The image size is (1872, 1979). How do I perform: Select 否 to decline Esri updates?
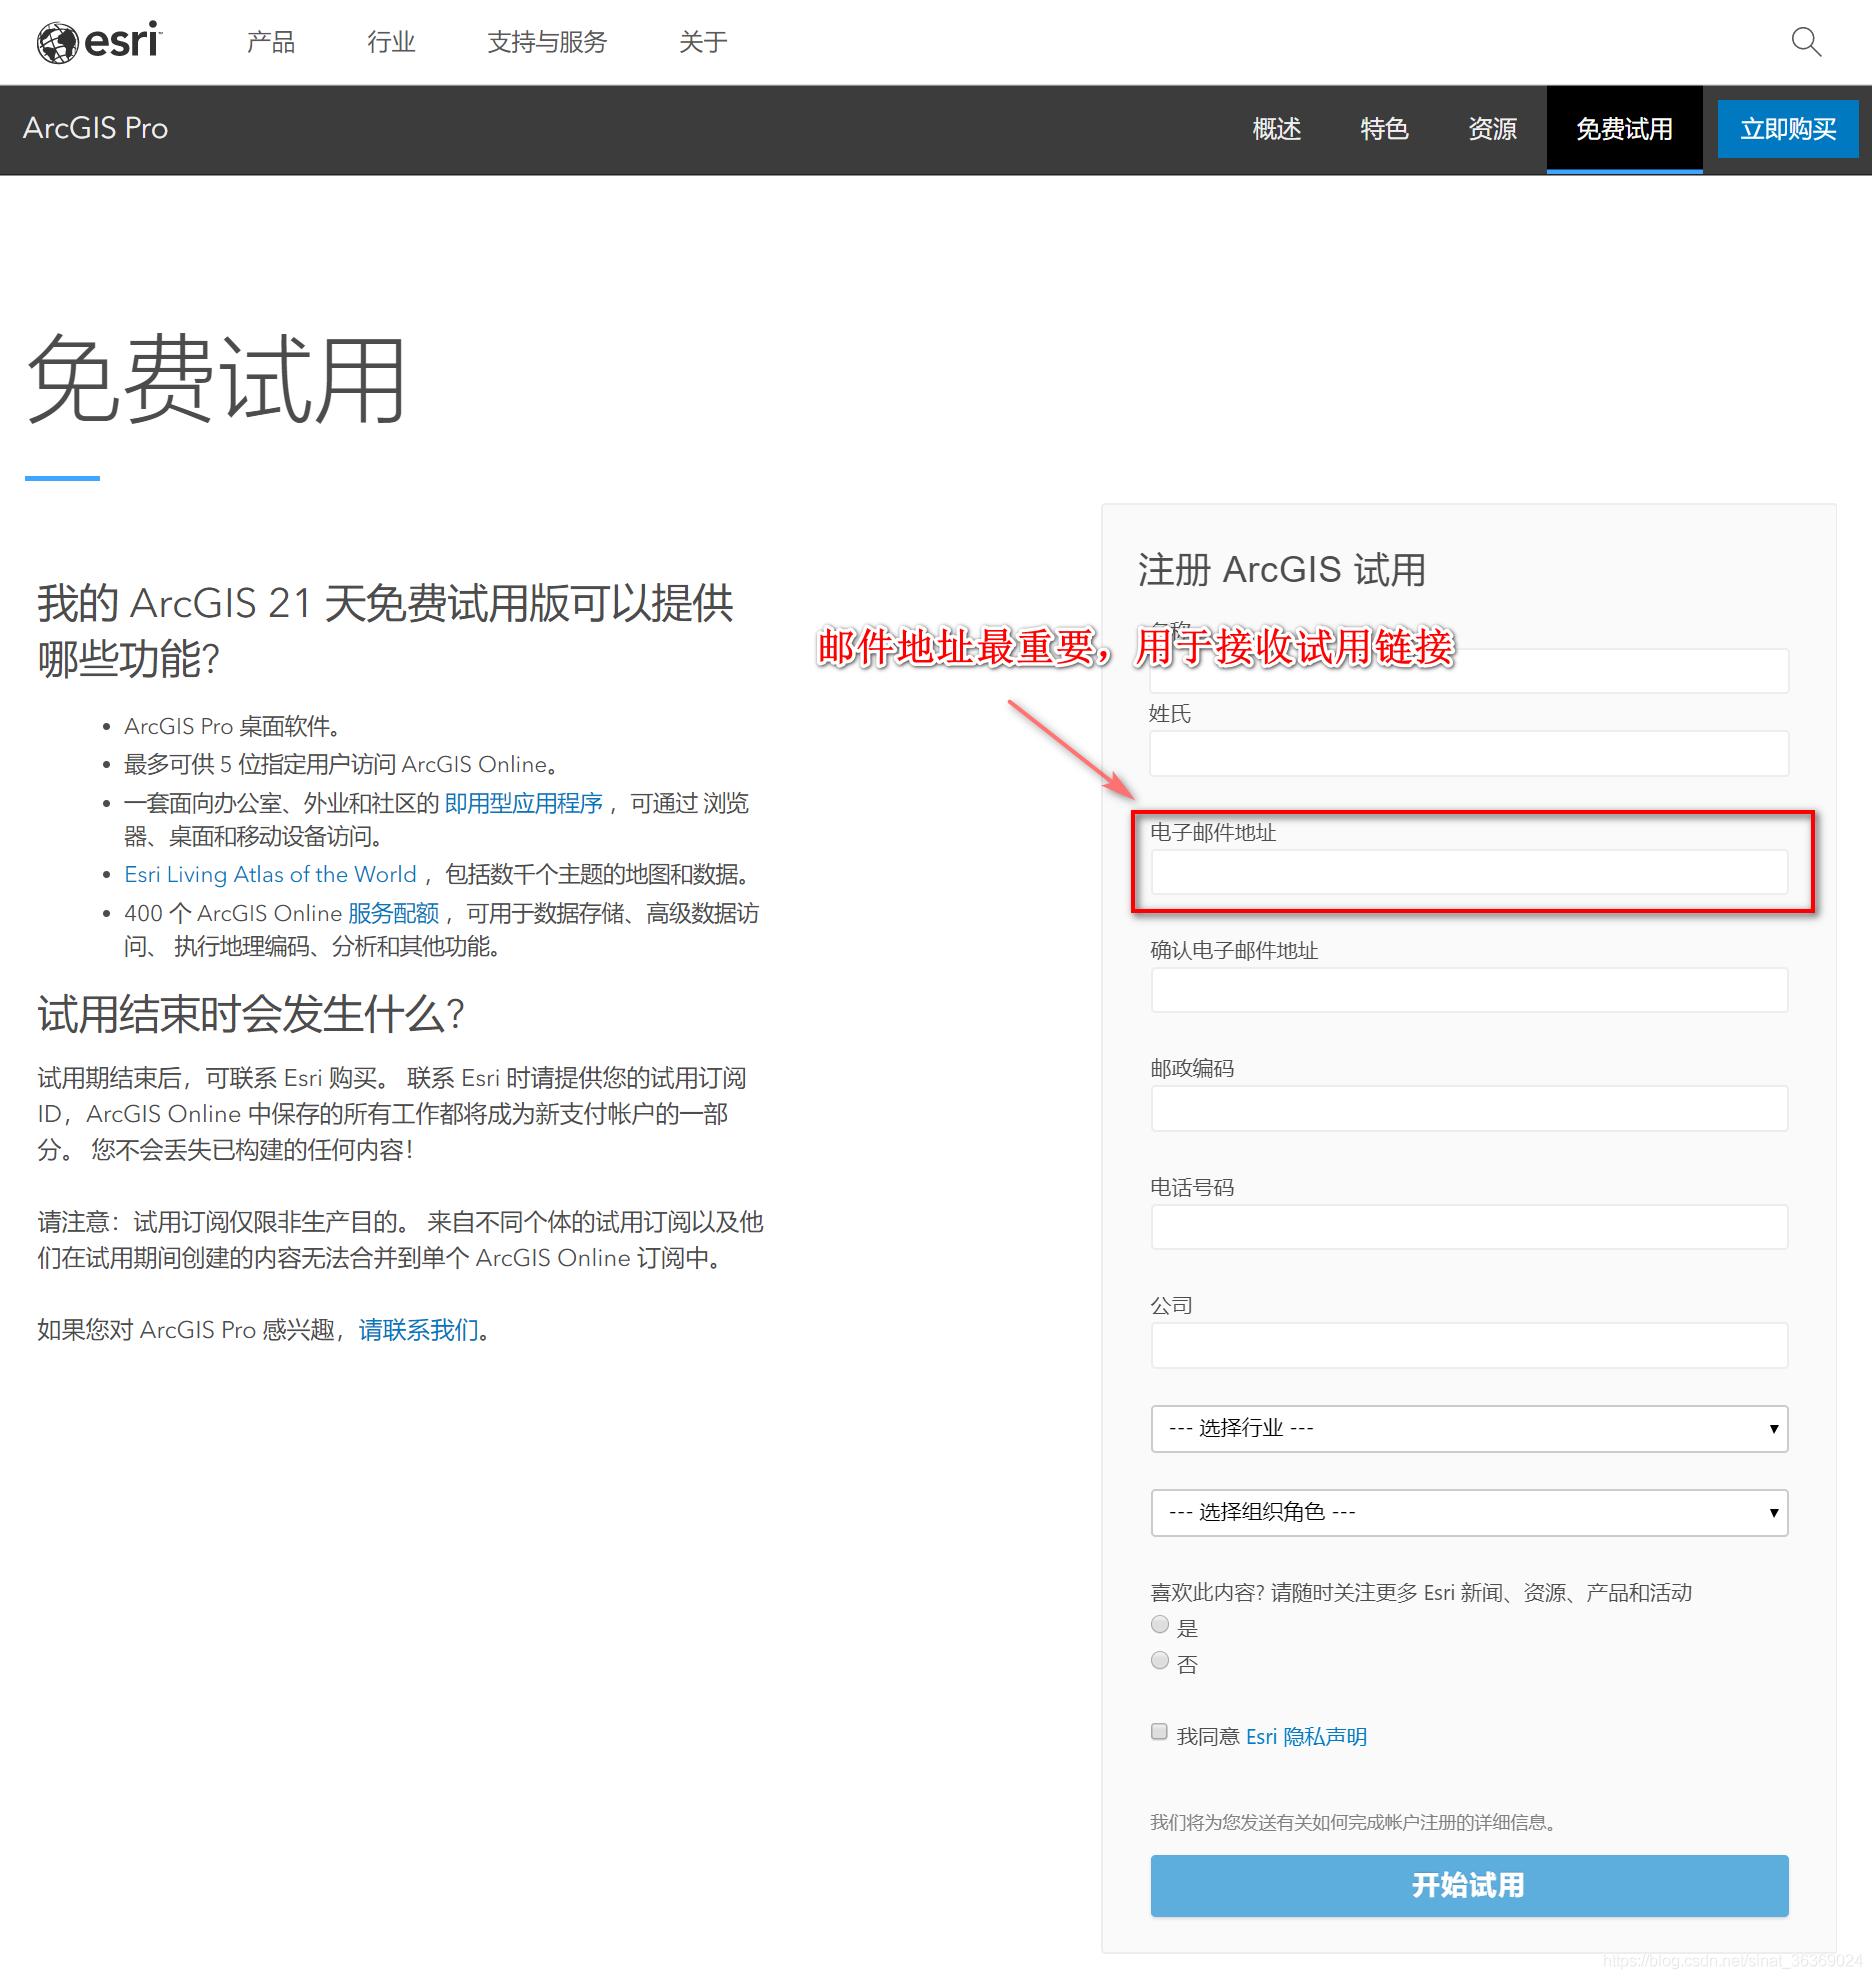pyautogui.click(x=1159, y=1660)
